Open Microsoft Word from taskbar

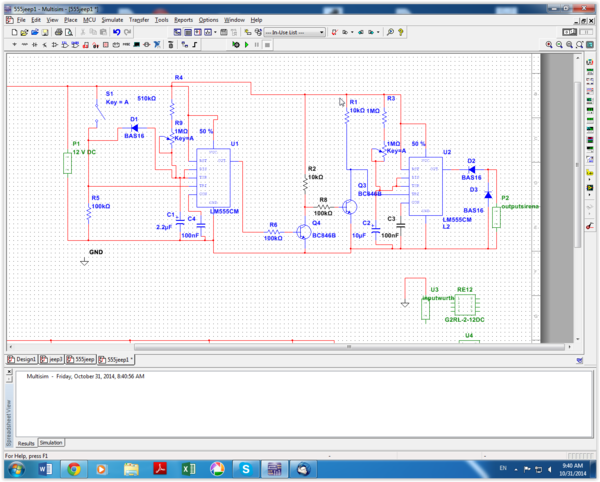[45, 469]
